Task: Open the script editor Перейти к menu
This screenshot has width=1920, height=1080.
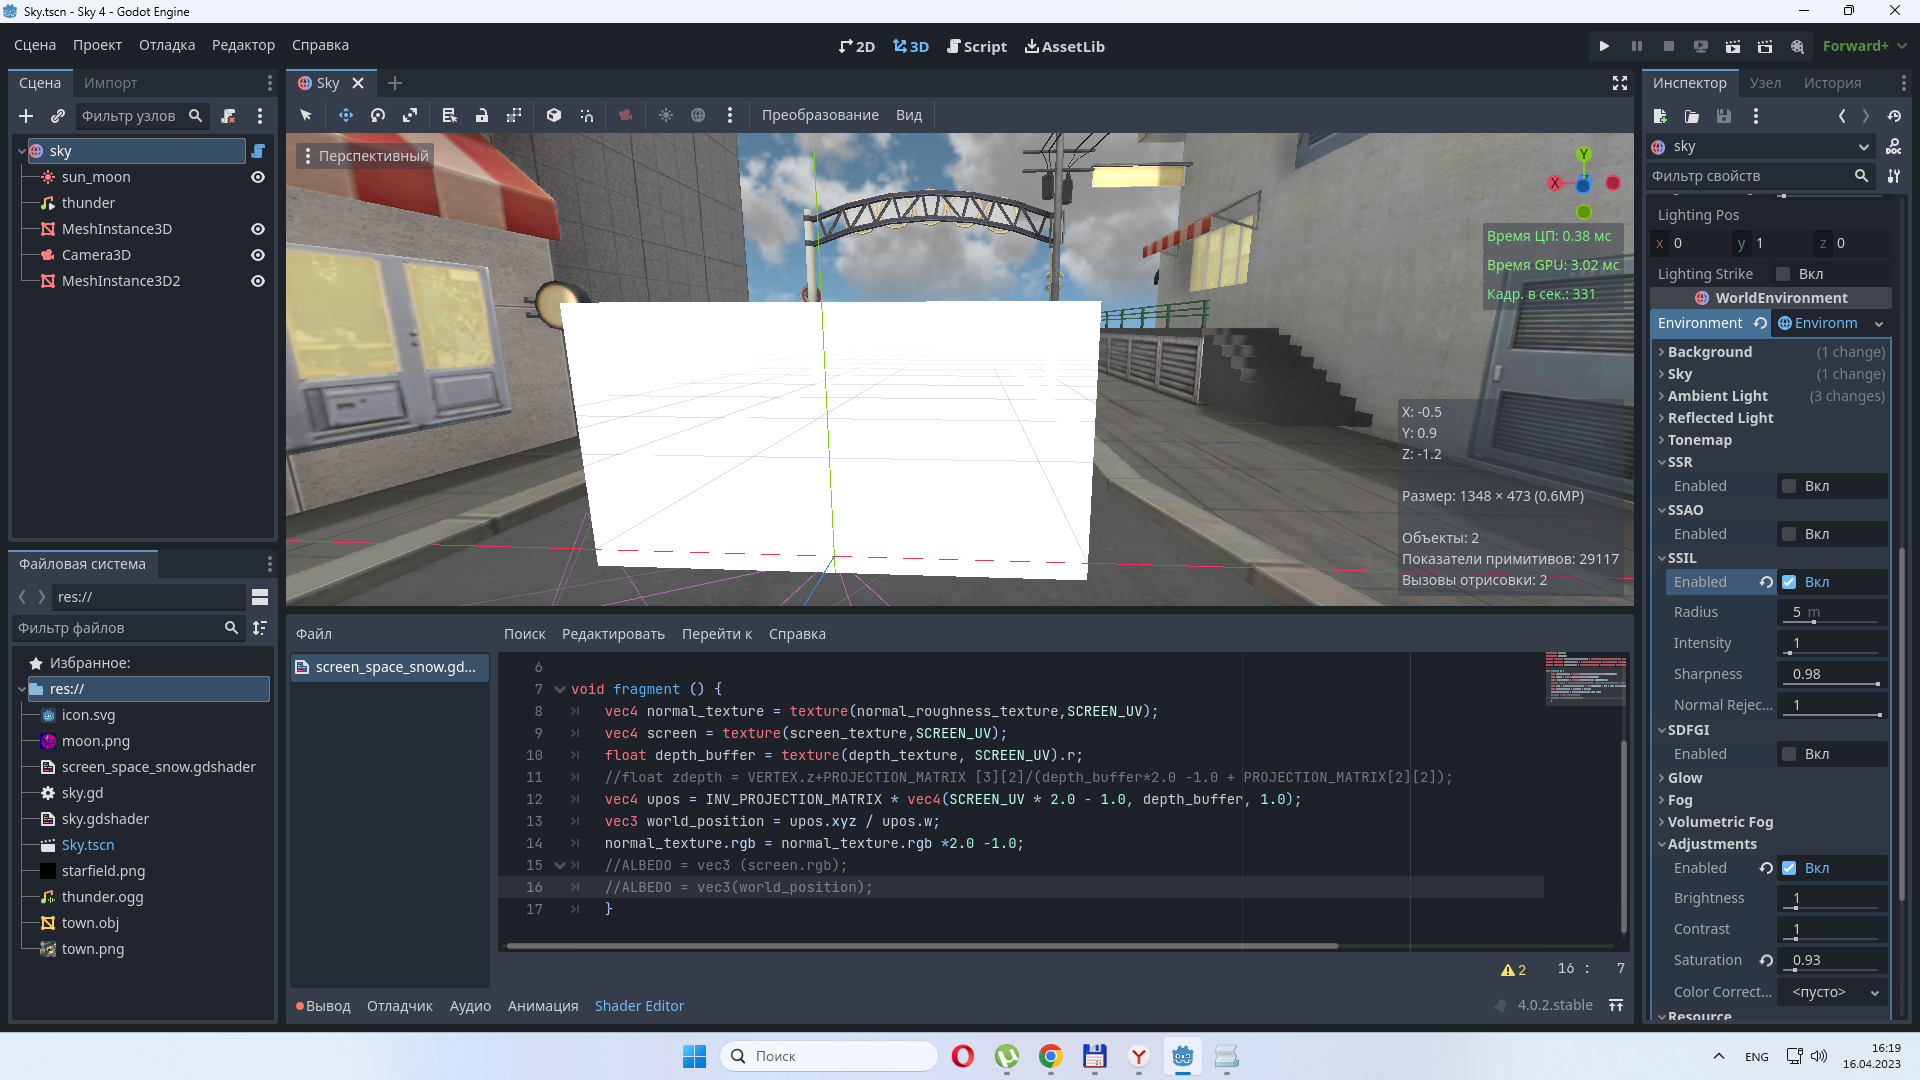Action: point(717,634)
